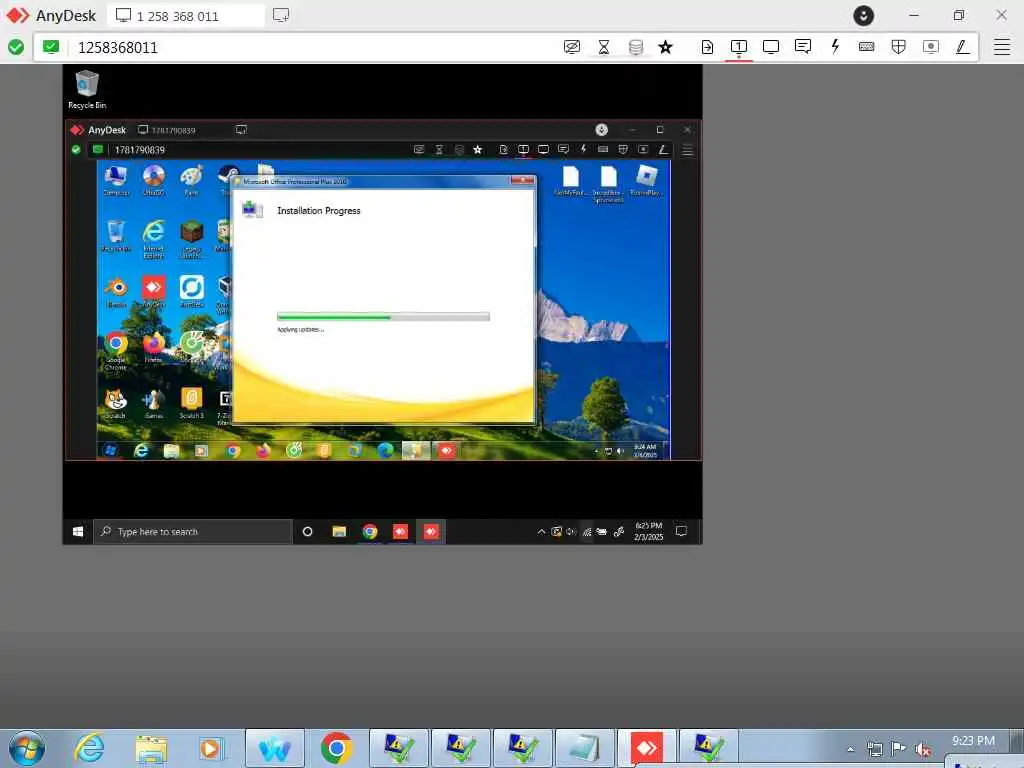Open outer AnyDesk hamburger main menu

[x=1002, y=47]
